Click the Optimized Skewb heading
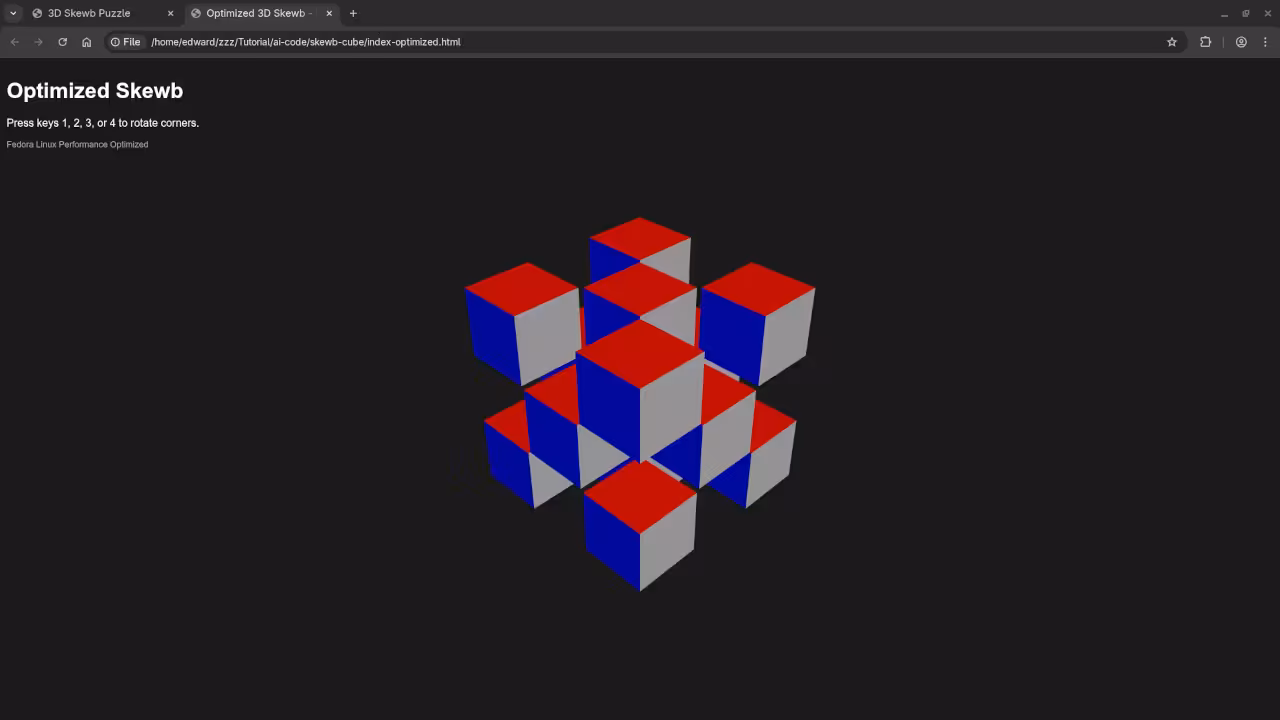The width and height of the screenshot is (1280, 720). (x=94, y=90)
